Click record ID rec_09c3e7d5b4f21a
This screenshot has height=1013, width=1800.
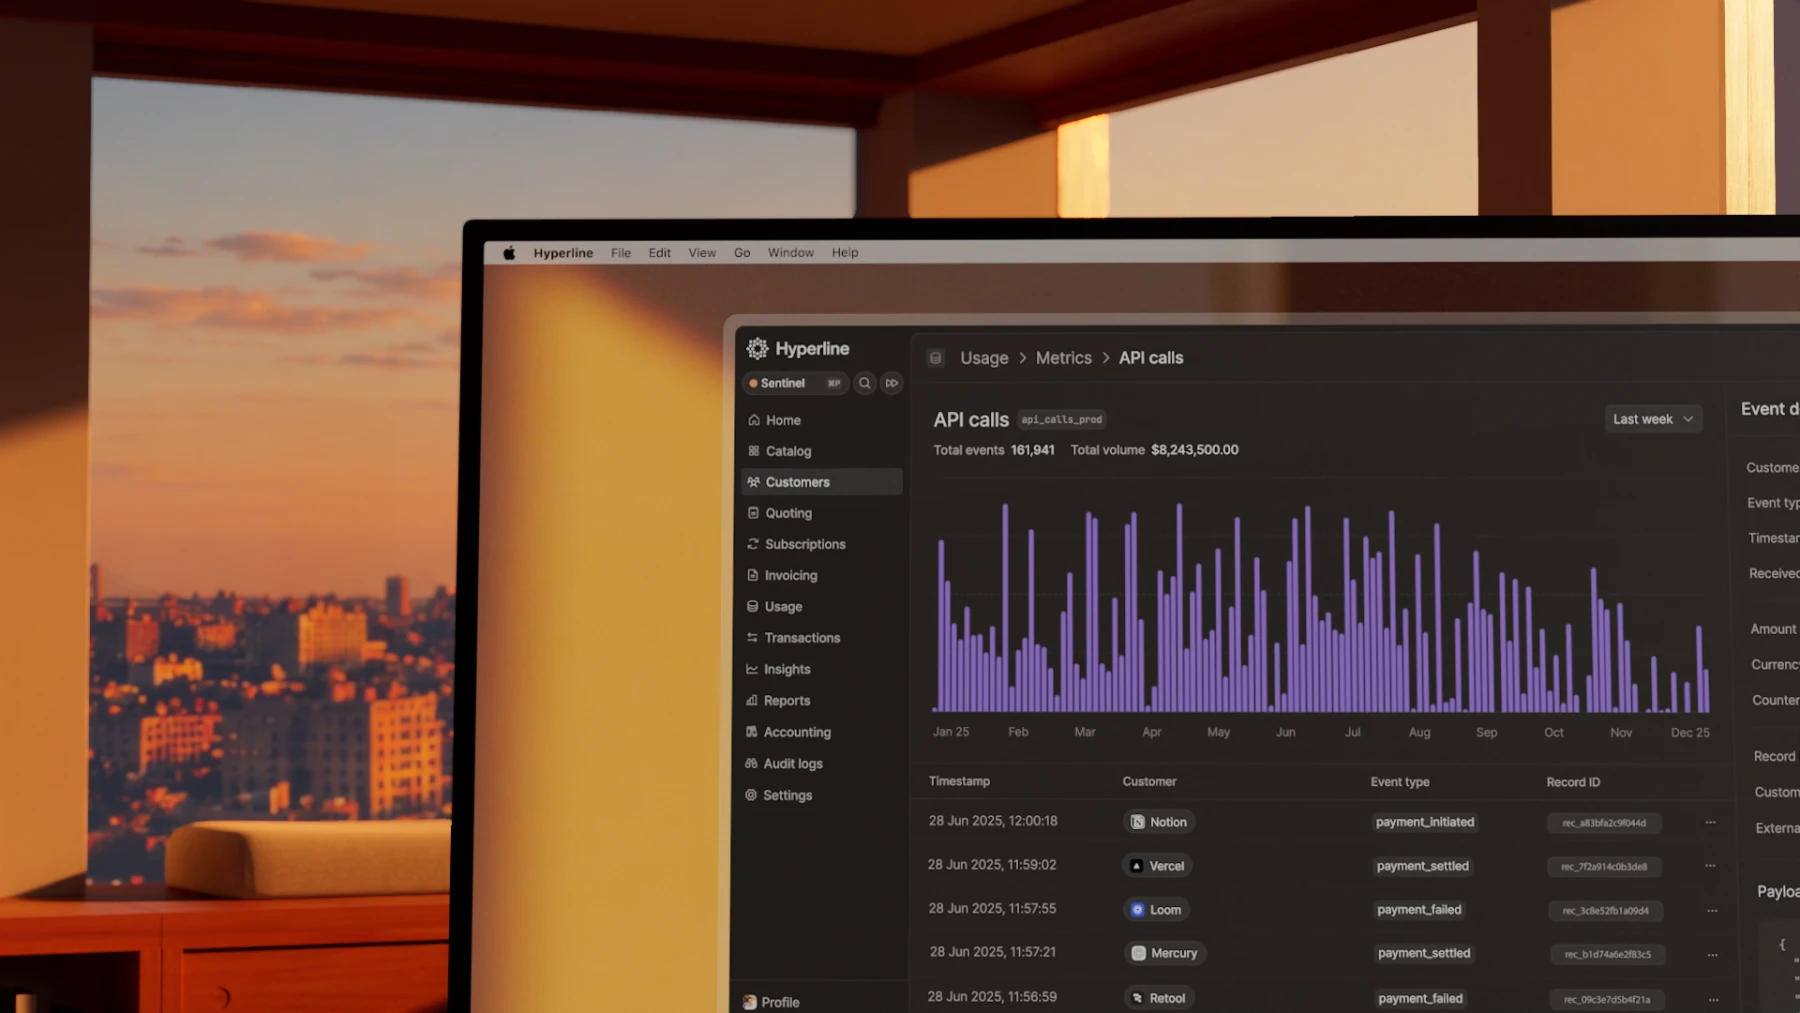1607,1000
